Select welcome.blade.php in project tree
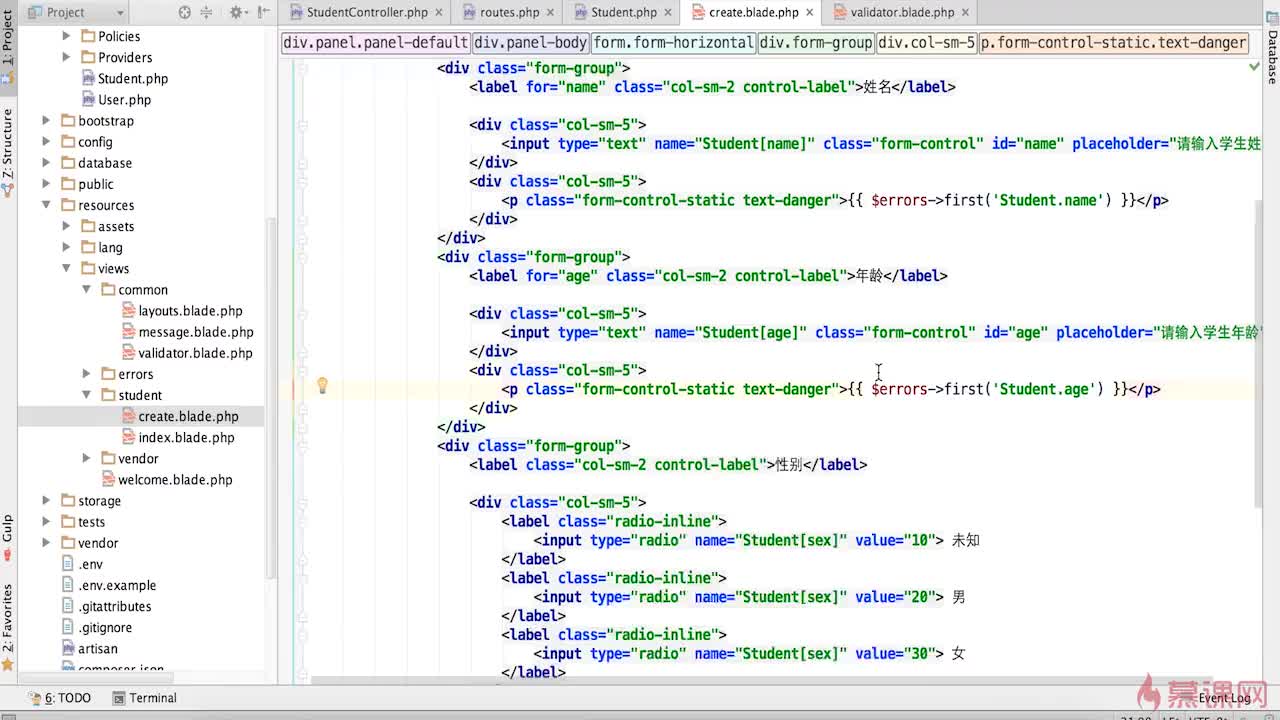This screenshot has height=720, width=1280. tap(175, 480)
